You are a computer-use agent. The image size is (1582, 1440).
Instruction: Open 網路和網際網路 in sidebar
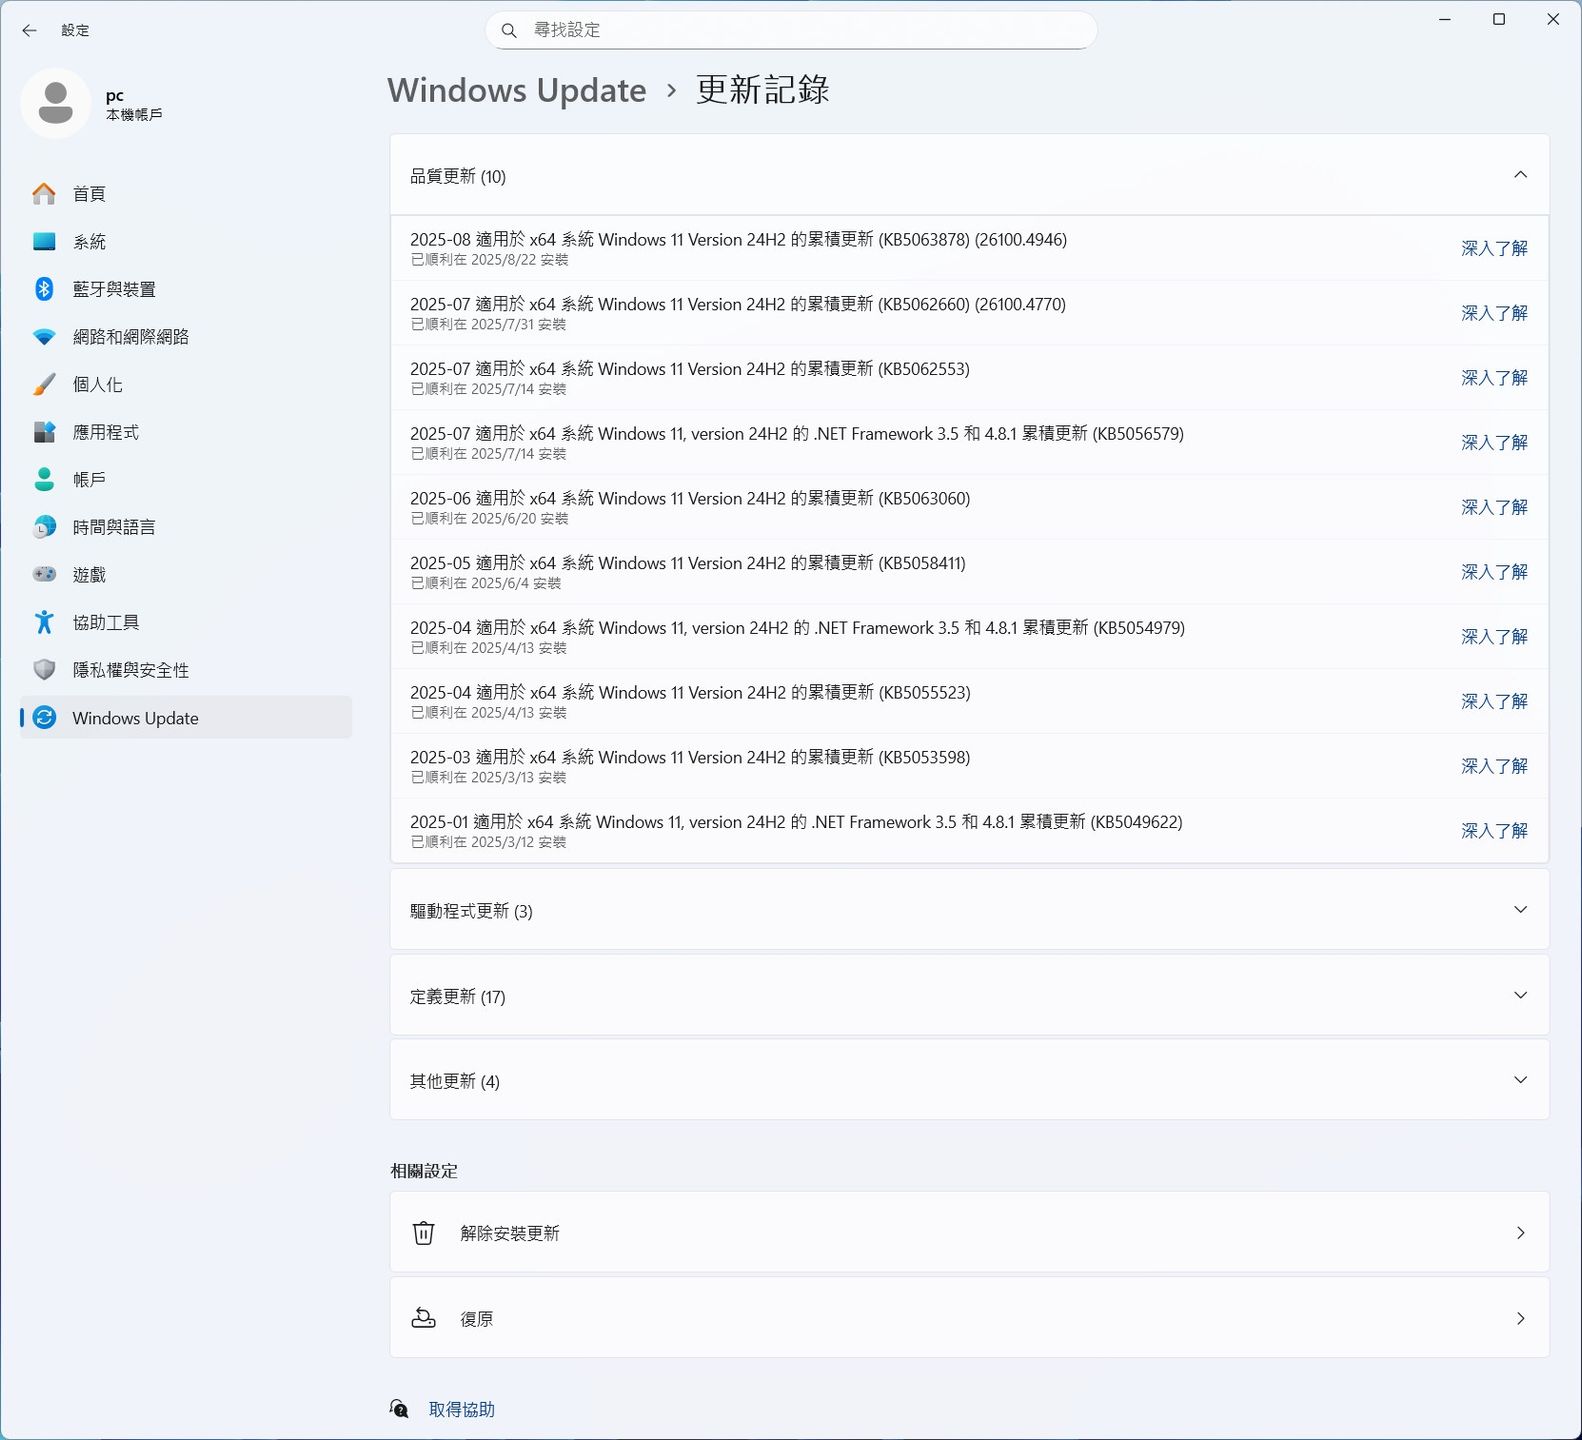pos(186,337)
